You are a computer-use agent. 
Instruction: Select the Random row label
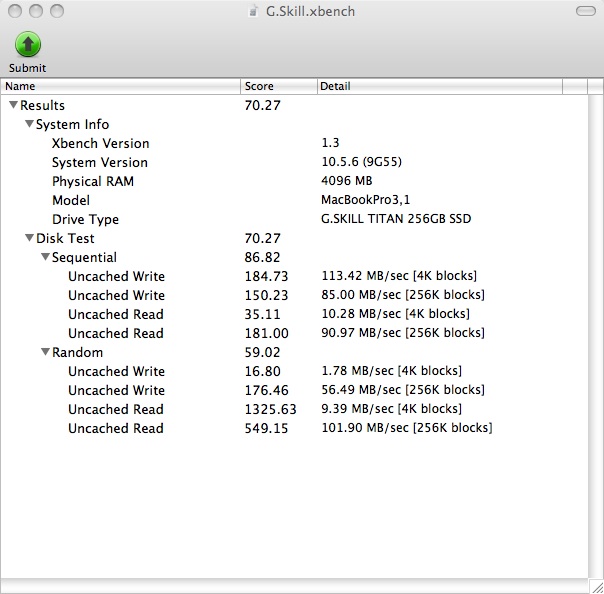point(77,352)
